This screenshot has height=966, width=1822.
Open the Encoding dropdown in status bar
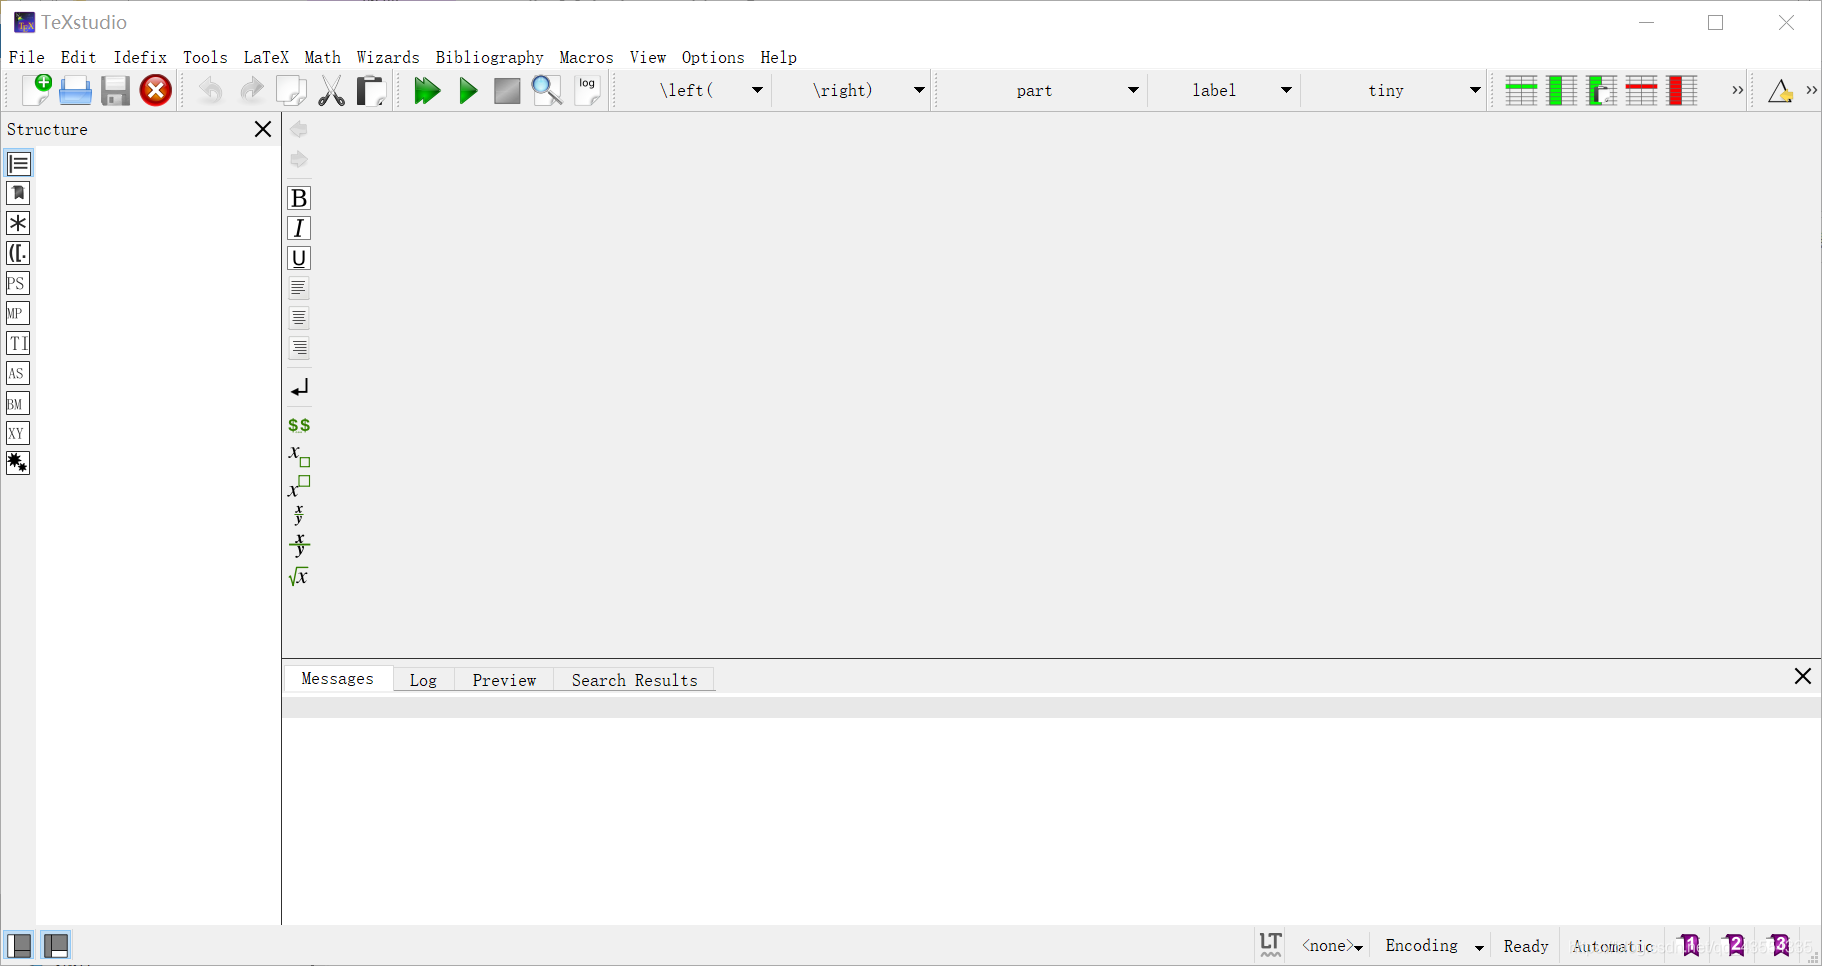1434,946
